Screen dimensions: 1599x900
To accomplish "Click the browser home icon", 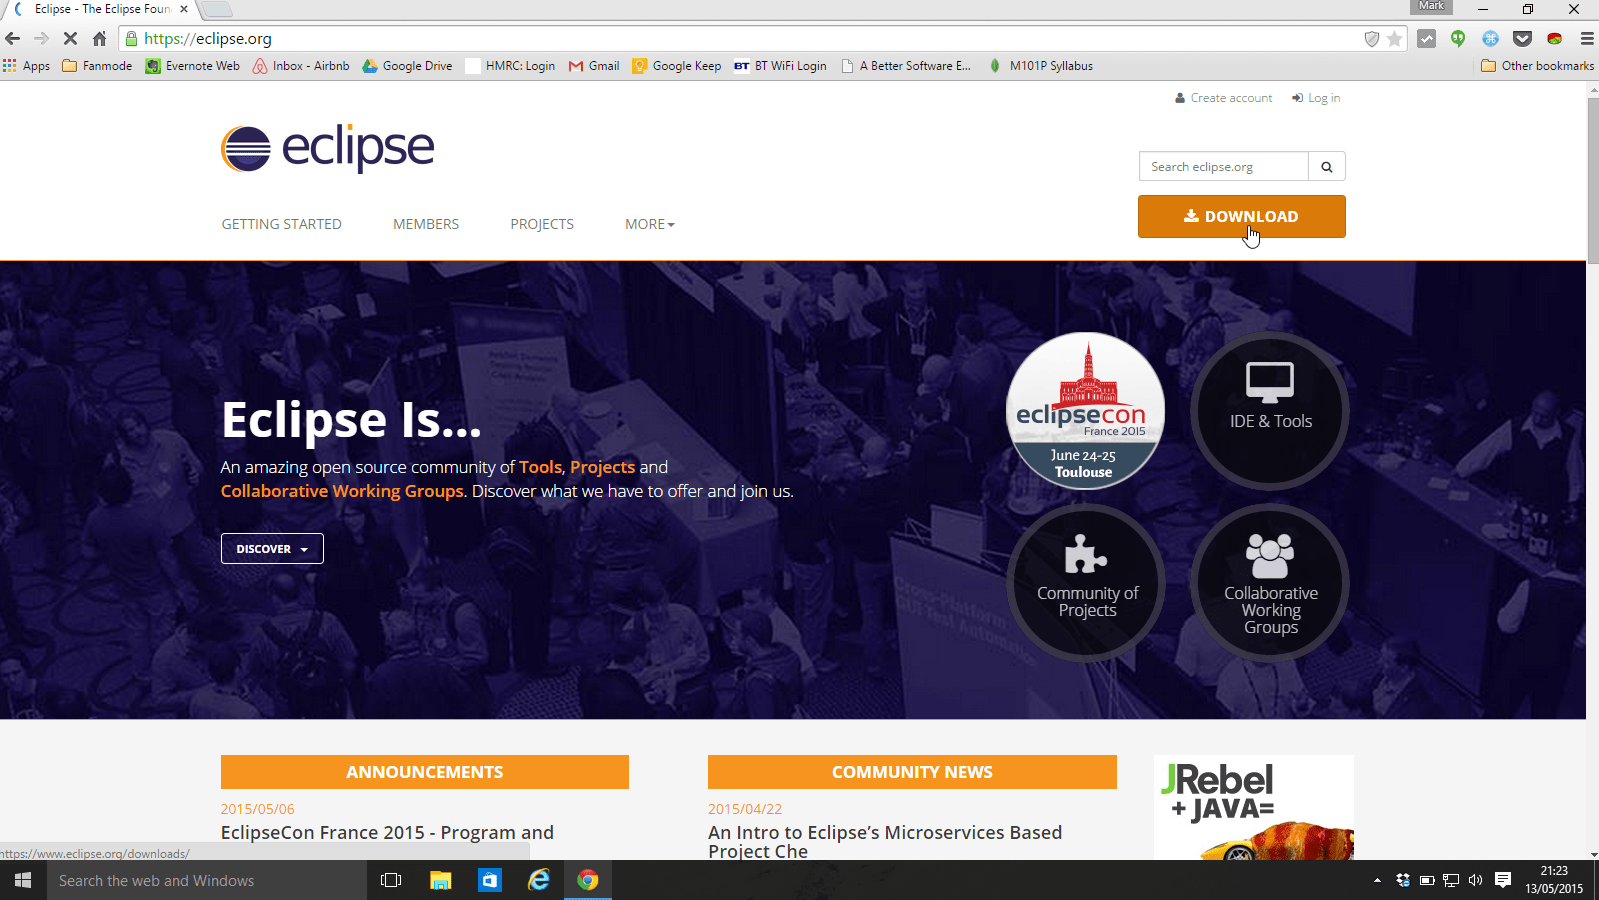I will 99,38.
